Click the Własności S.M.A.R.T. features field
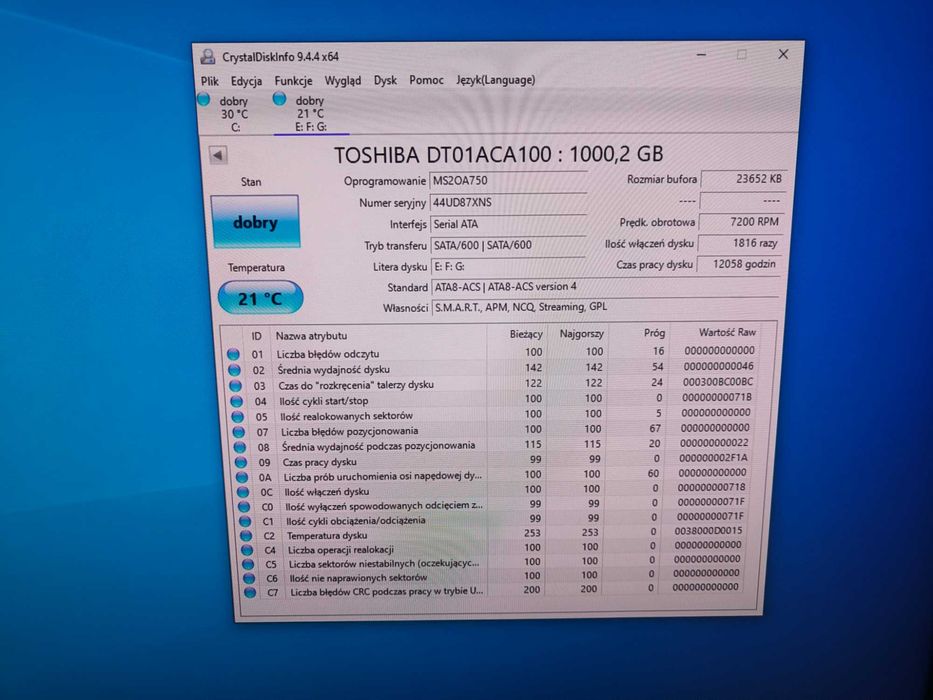 (x=605, y=307)
